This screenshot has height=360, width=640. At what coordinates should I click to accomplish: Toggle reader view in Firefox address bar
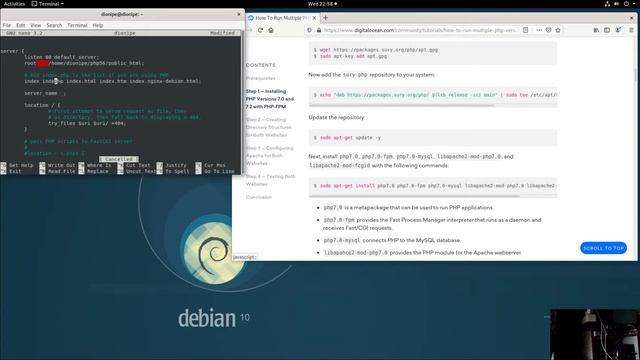point(526,30)
